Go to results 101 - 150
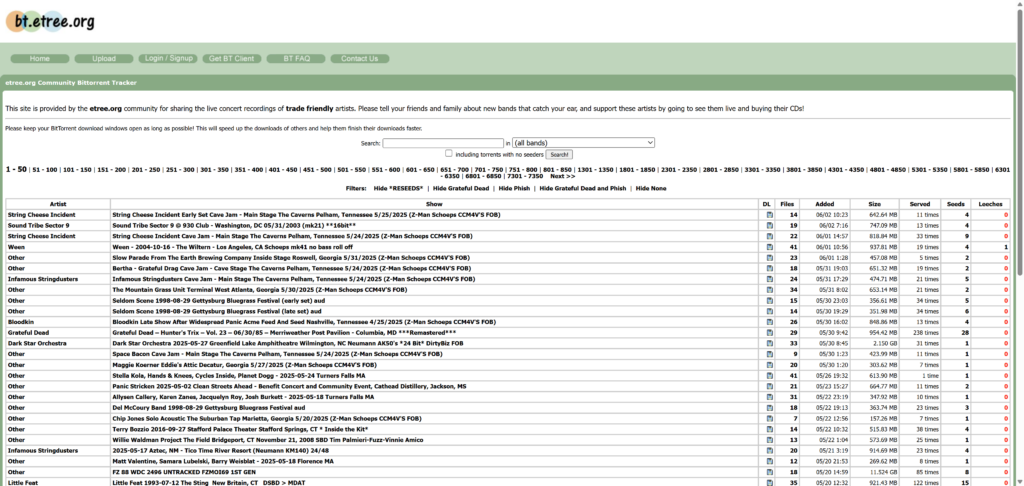The width and height of the screenshot is (1024, 486). tap(77, 170)
